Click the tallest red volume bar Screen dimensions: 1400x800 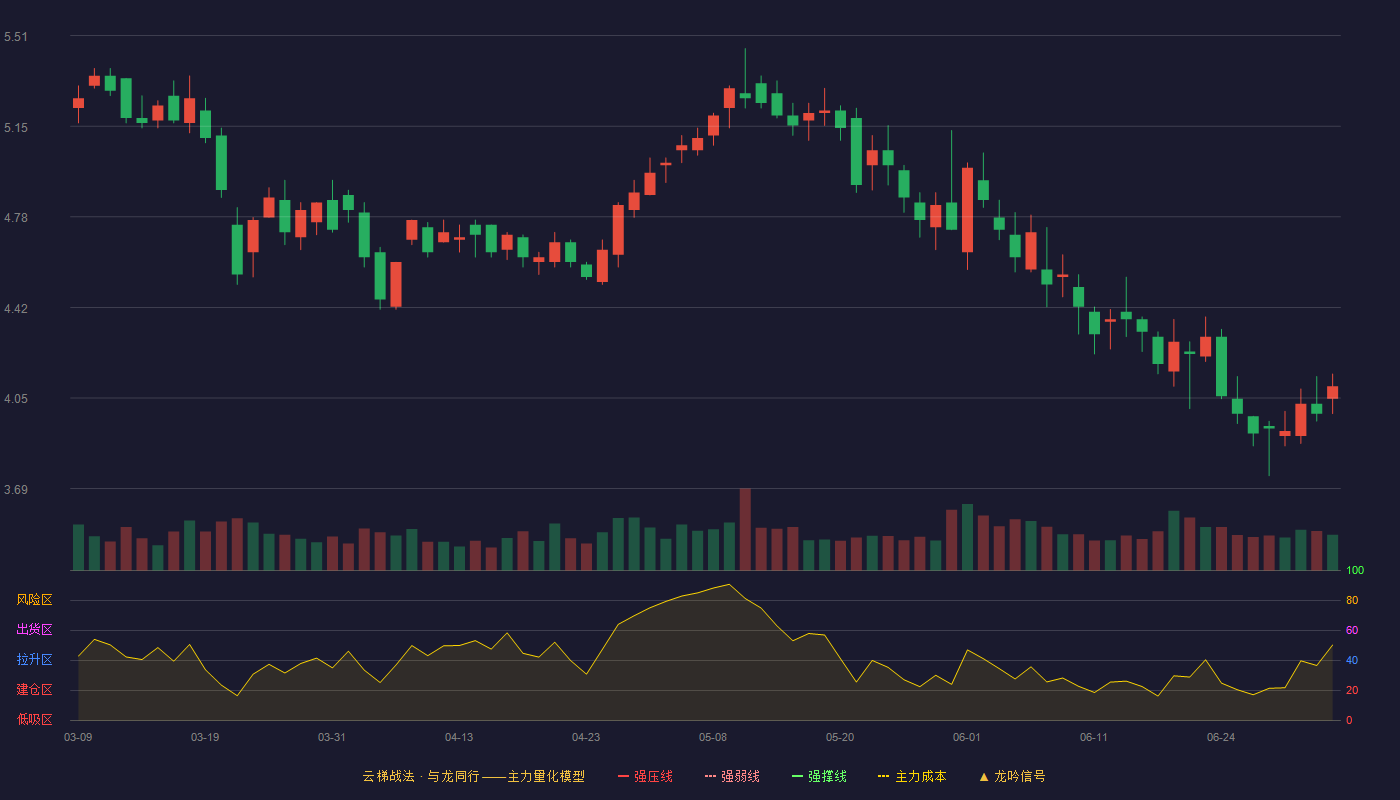tap(745, 529)
